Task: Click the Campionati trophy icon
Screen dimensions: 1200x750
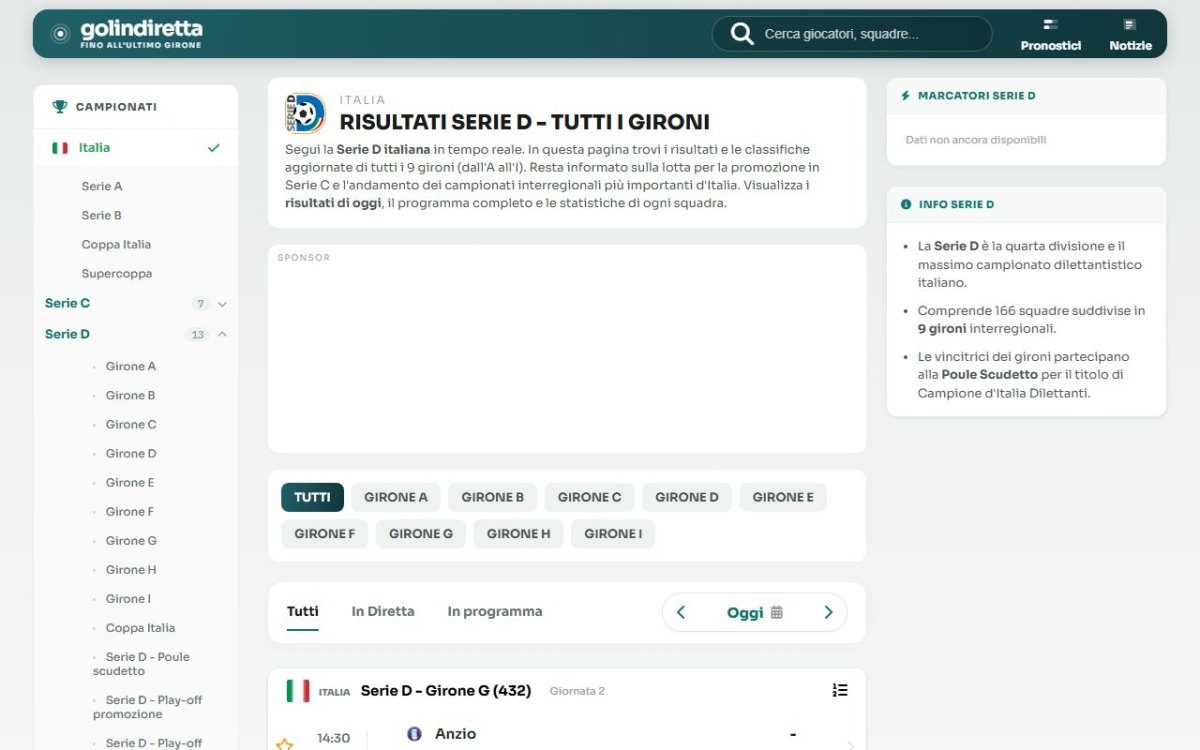Action: (60, 107)
